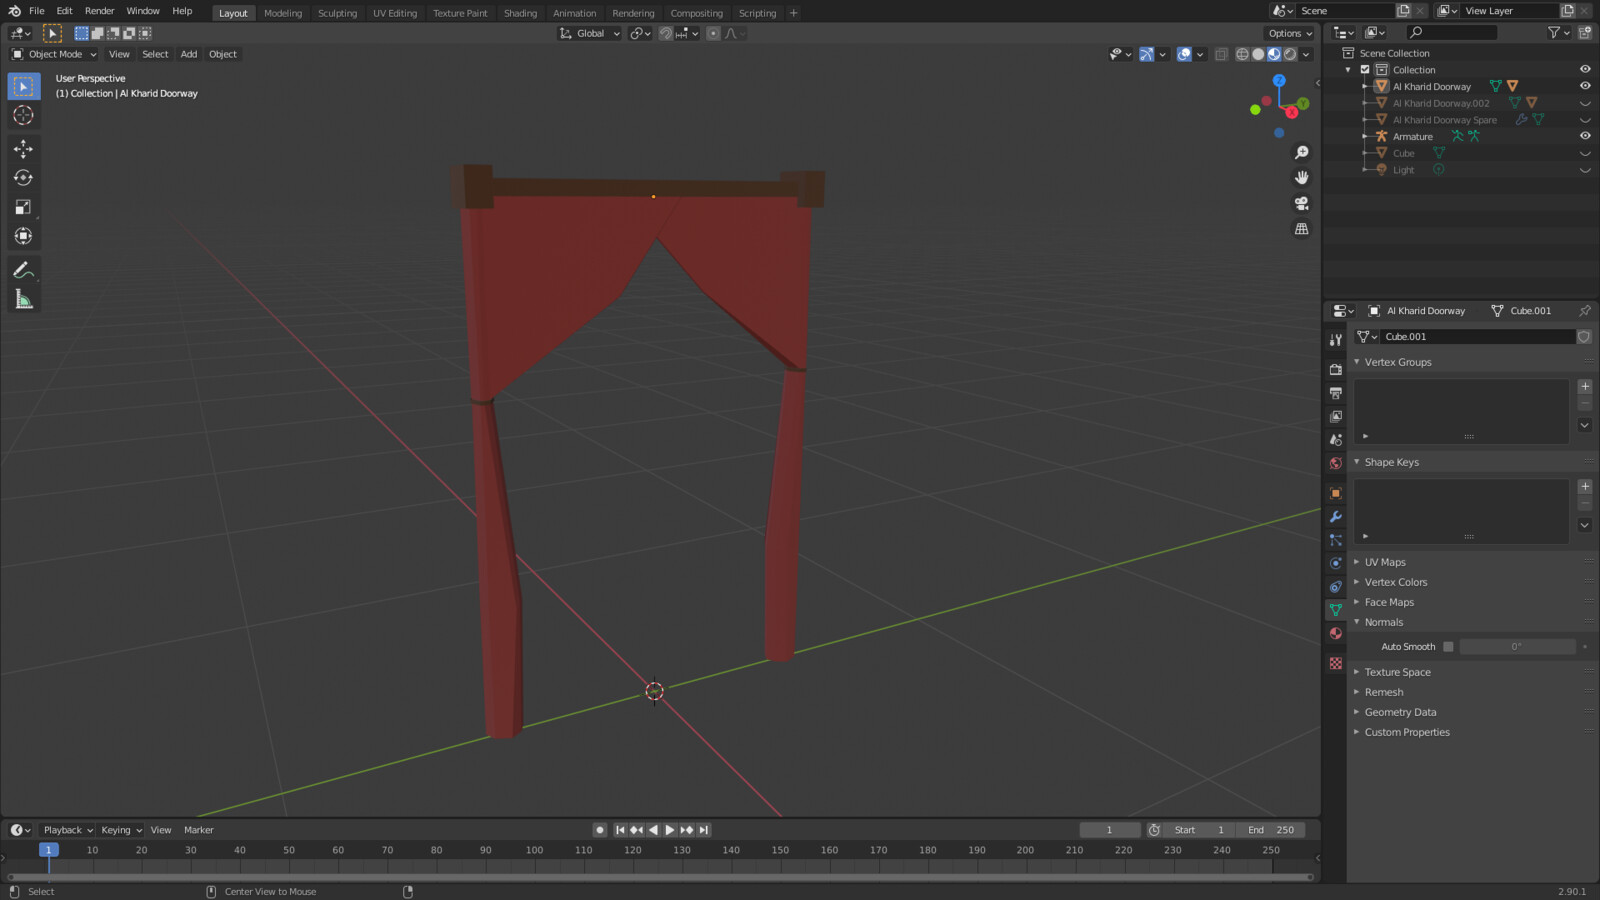This screenshot has width=1600, height=900.
Task: Open the File menu
Action: pyautogui.click(x=37, y=11)
